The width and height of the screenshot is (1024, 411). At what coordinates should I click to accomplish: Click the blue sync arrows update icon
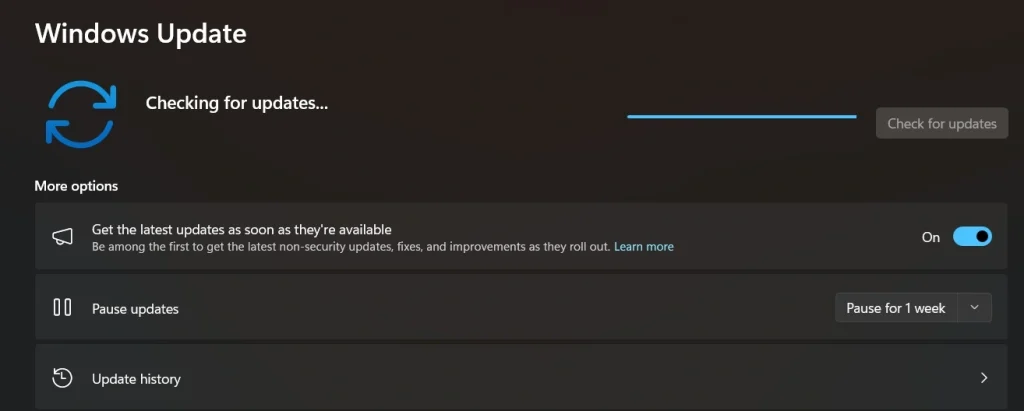tap(82, 114)
